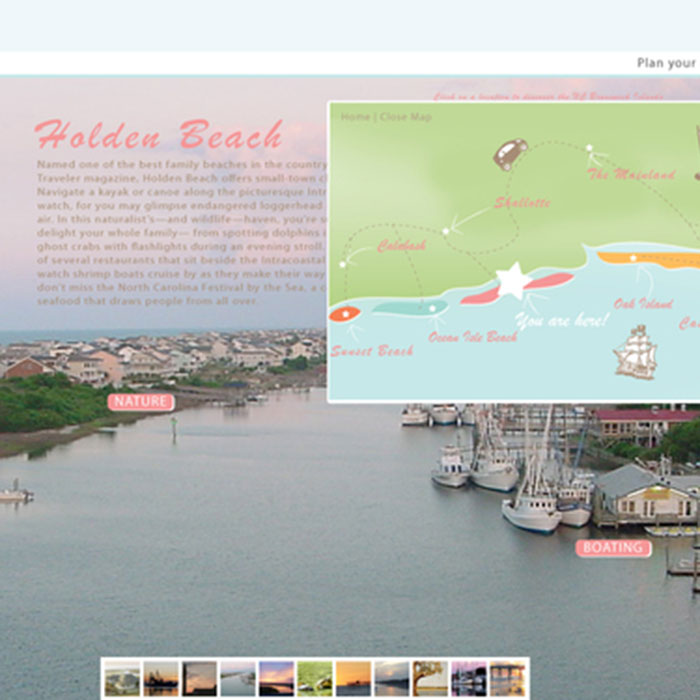
Task: Click the white dot marker below Shallotte
Action: pos(445,231)
